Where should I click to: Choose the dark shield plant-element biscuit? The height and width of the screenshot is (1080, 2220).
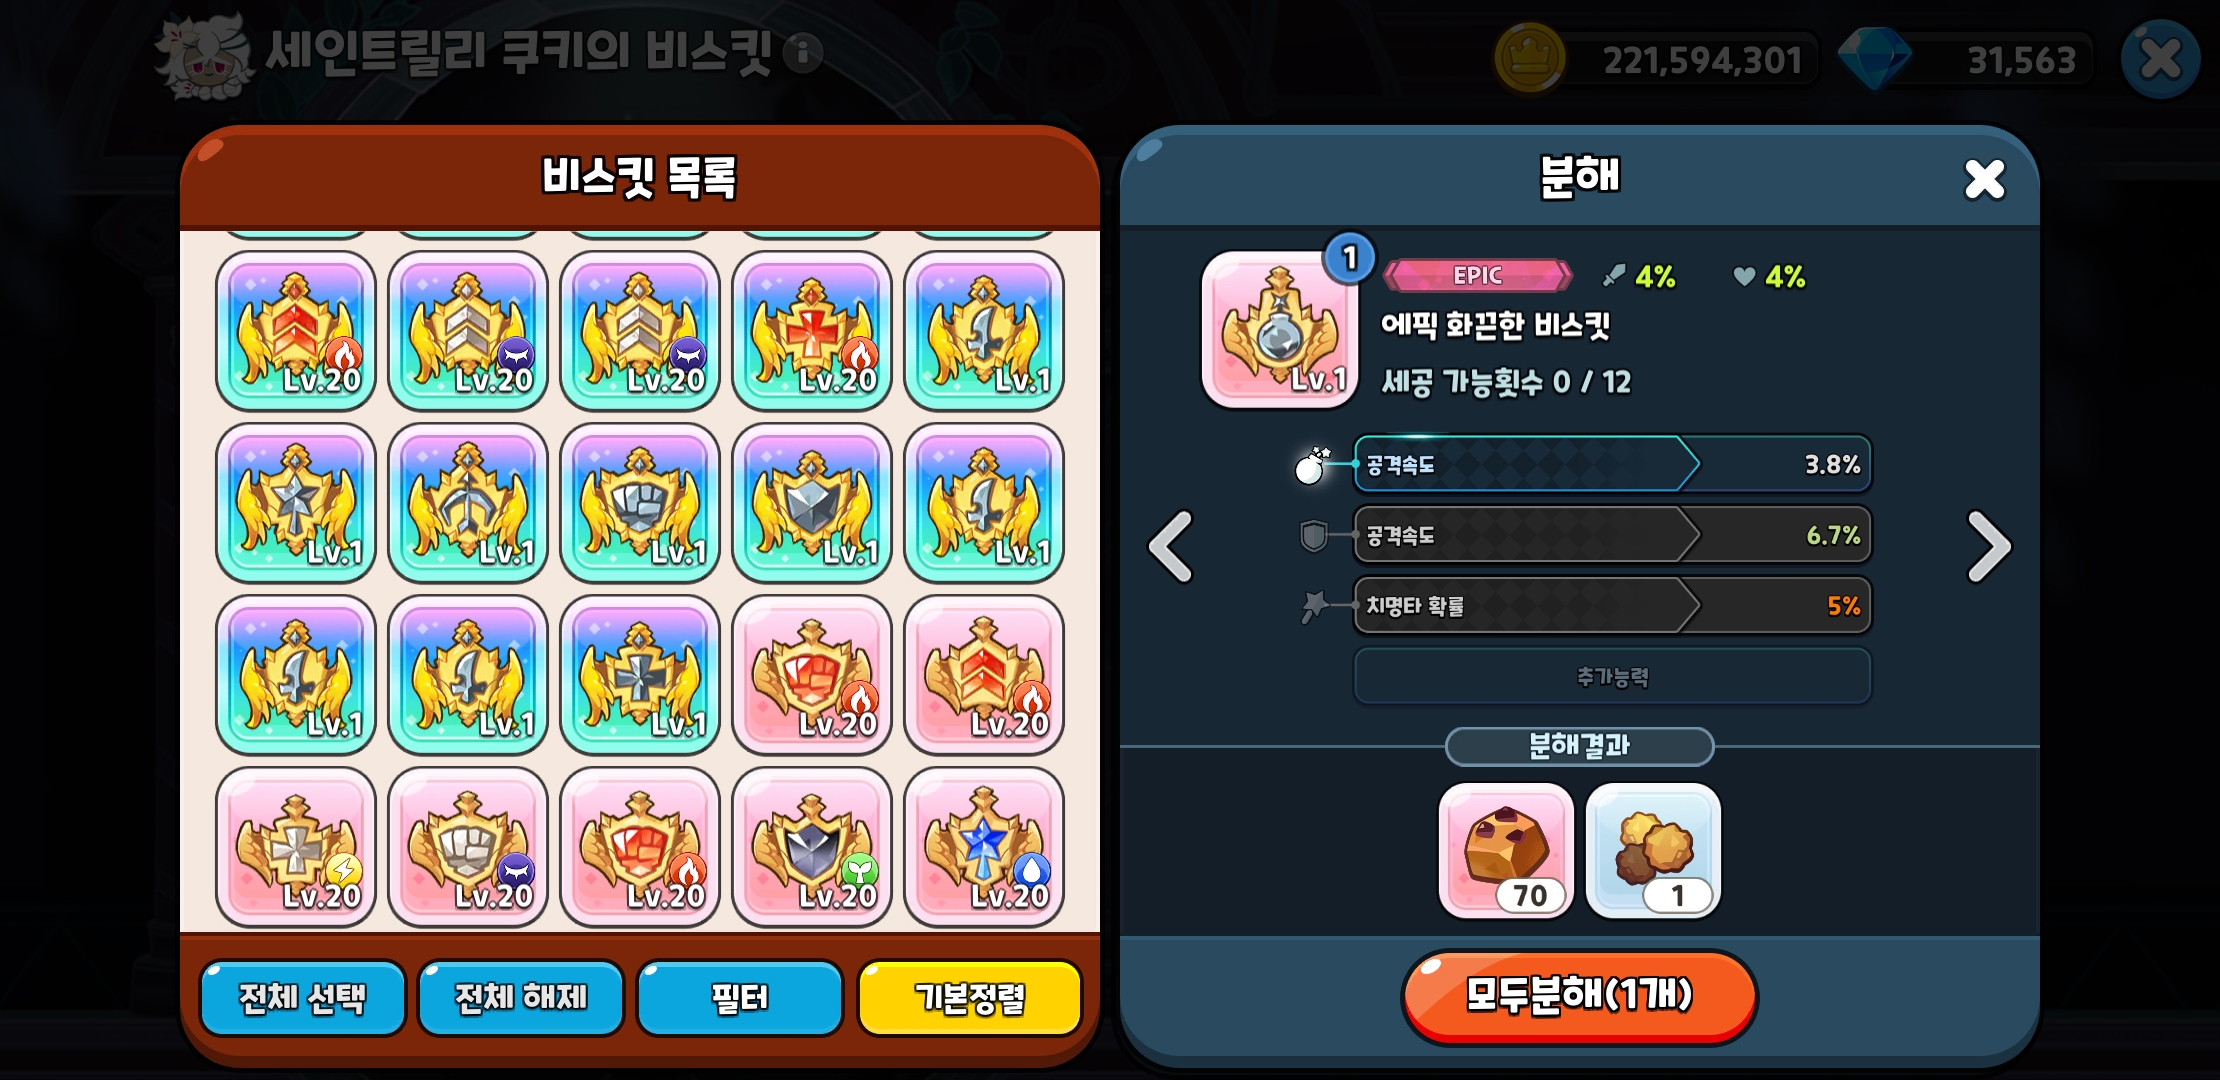tap(811, 847)
